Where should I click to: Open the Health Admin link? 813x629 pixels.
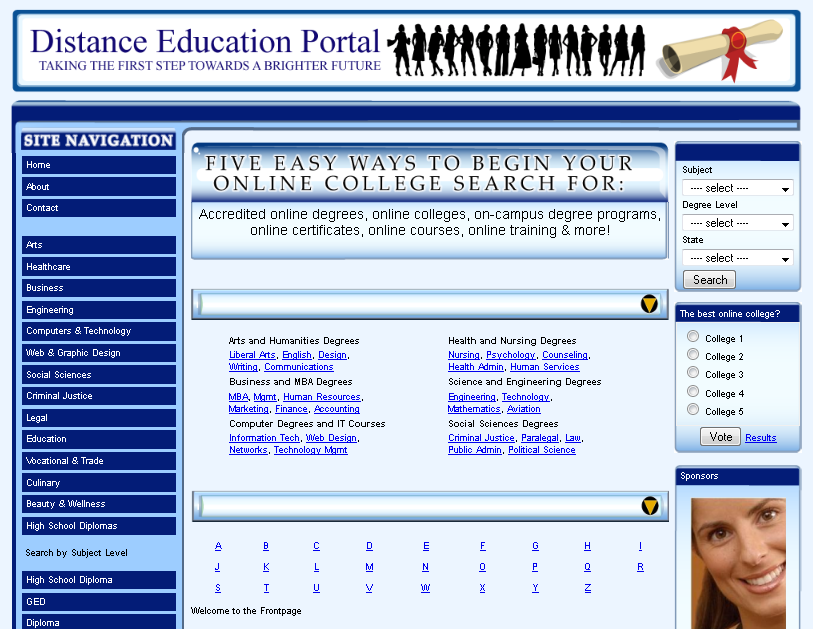(475, 367)
